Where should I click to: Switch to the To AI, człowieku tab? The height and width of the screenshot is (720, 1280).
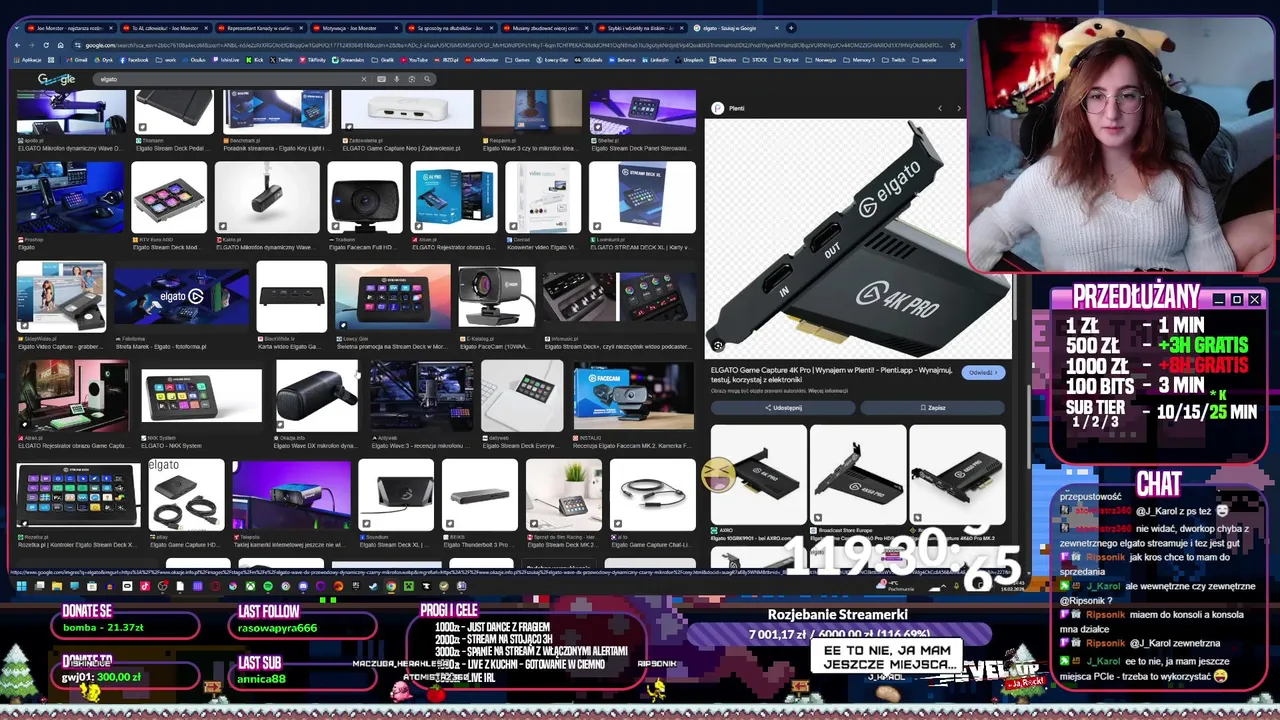point(166,28)
